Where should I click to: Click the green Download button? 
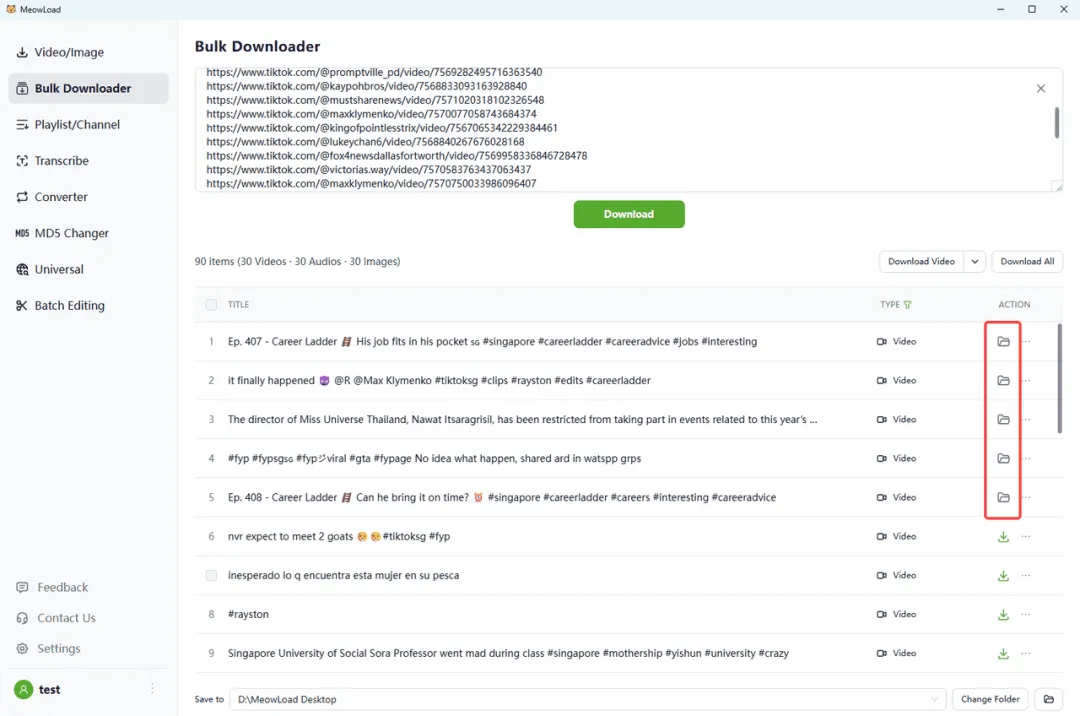coord(629,214)
